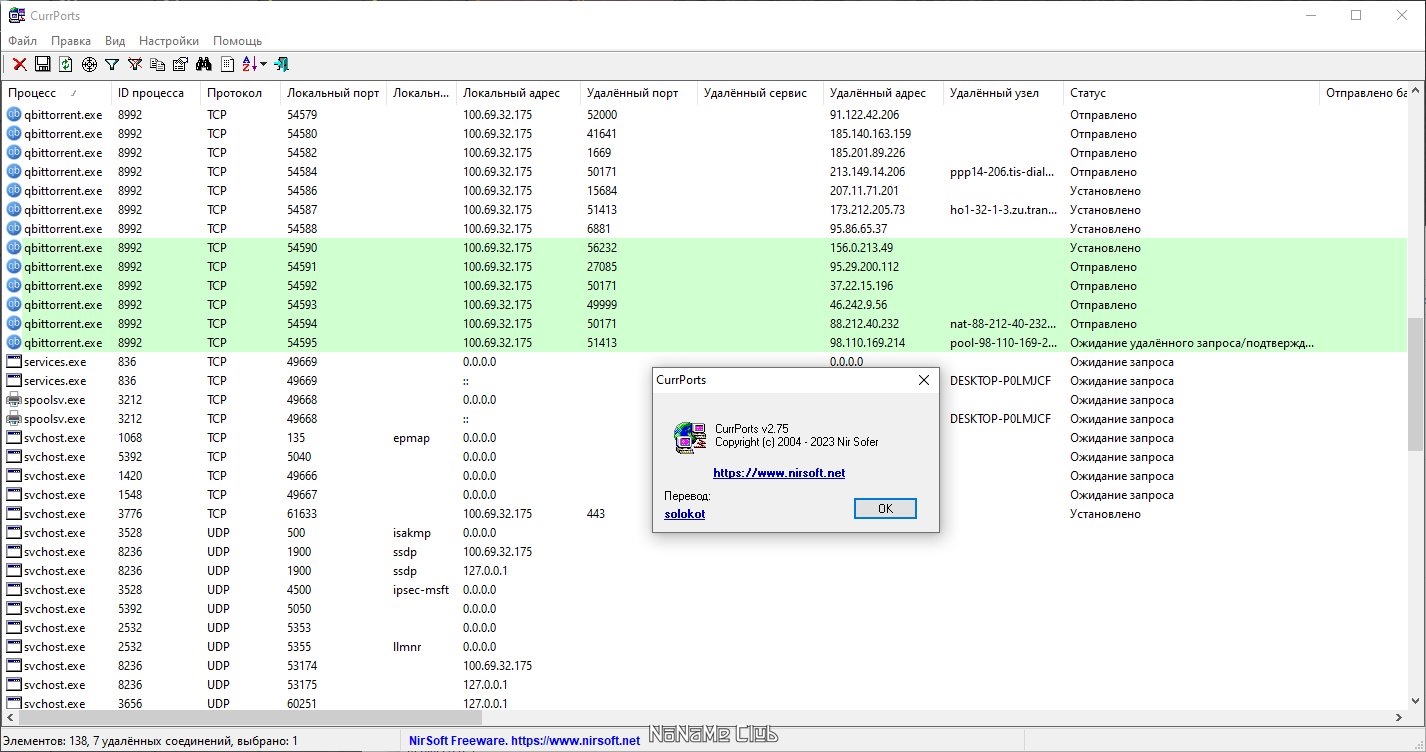Click the spoolsv.exe printer icon in the 0.0.0.0 row
The width and height of the screenshot is (1426, 752).
(x=14, y=399)
